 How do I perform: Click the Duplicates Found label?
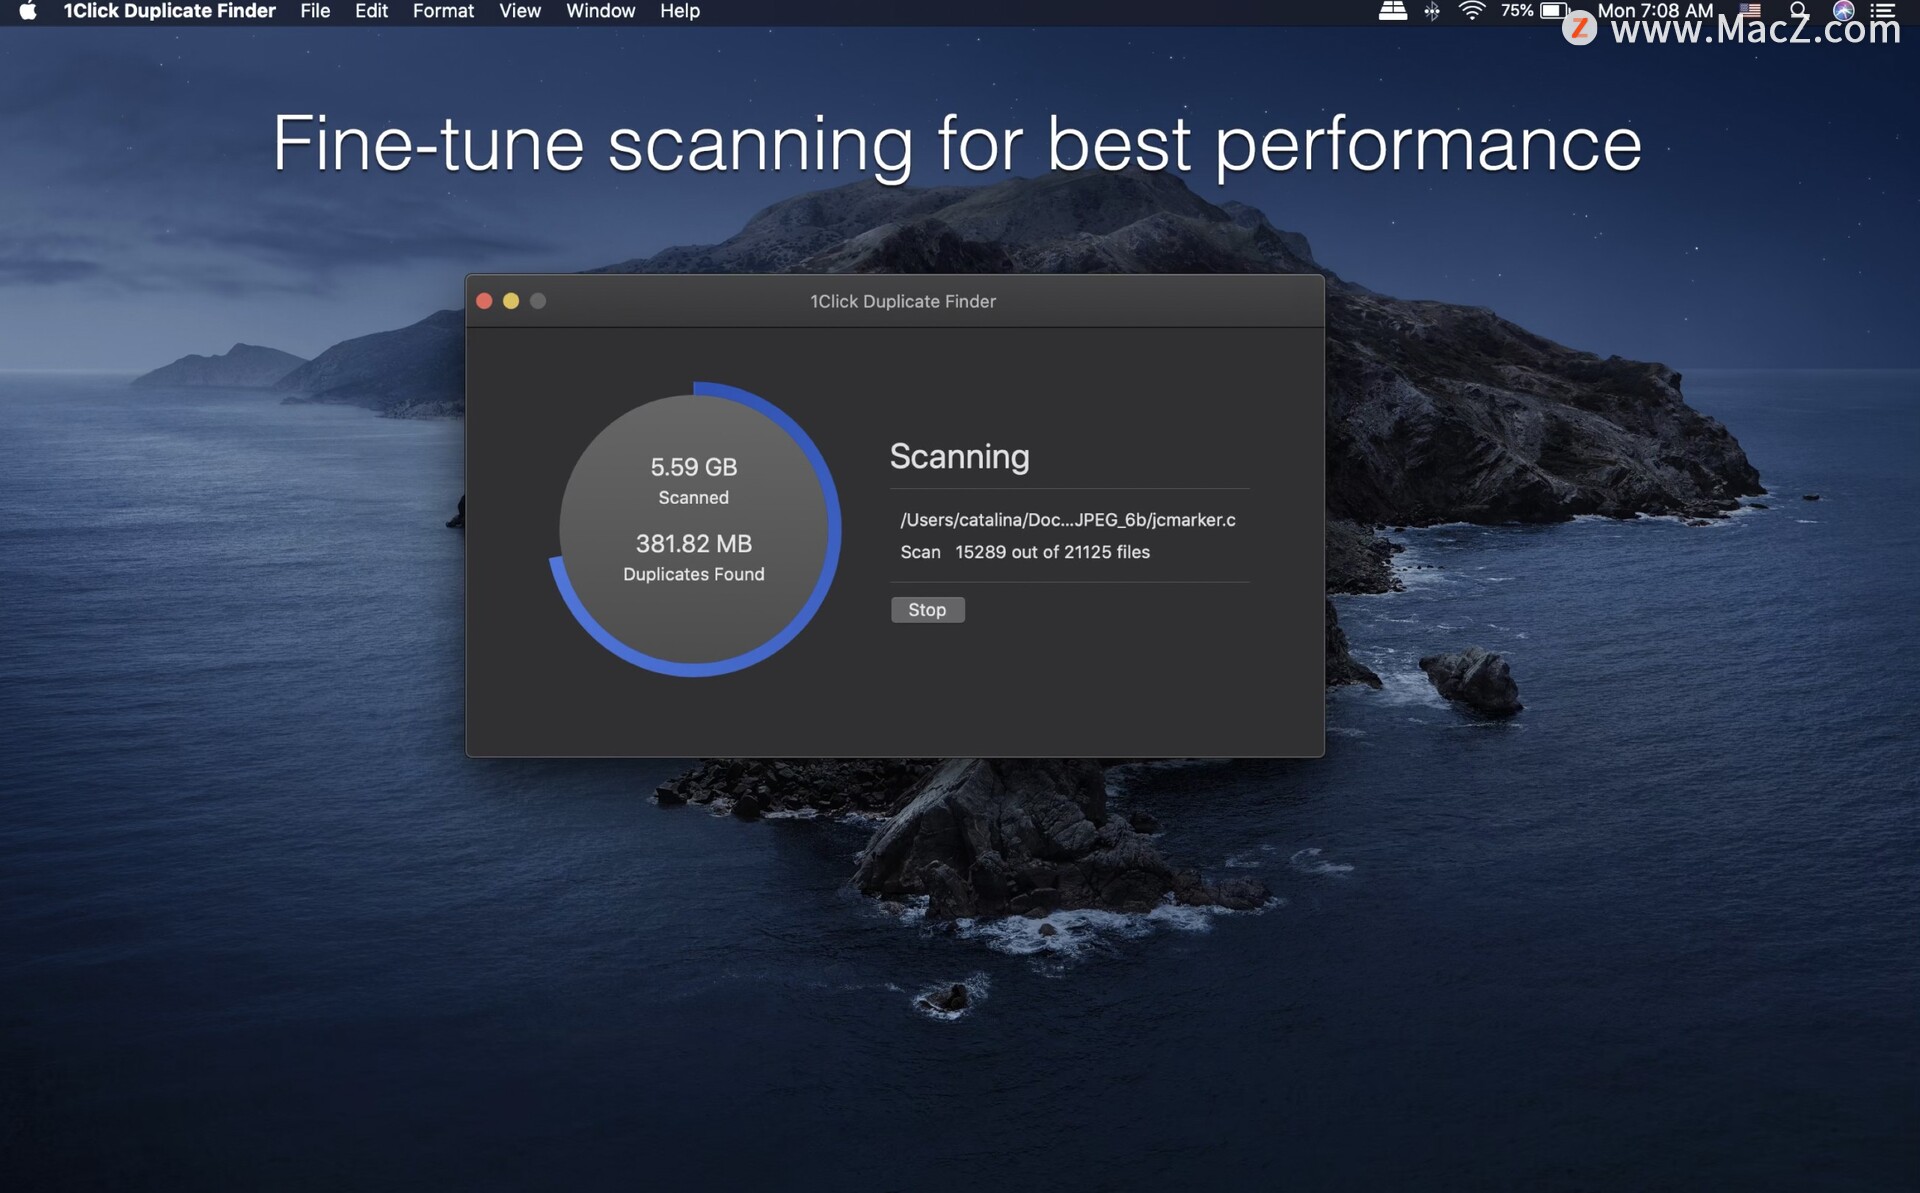coord(694,574)
